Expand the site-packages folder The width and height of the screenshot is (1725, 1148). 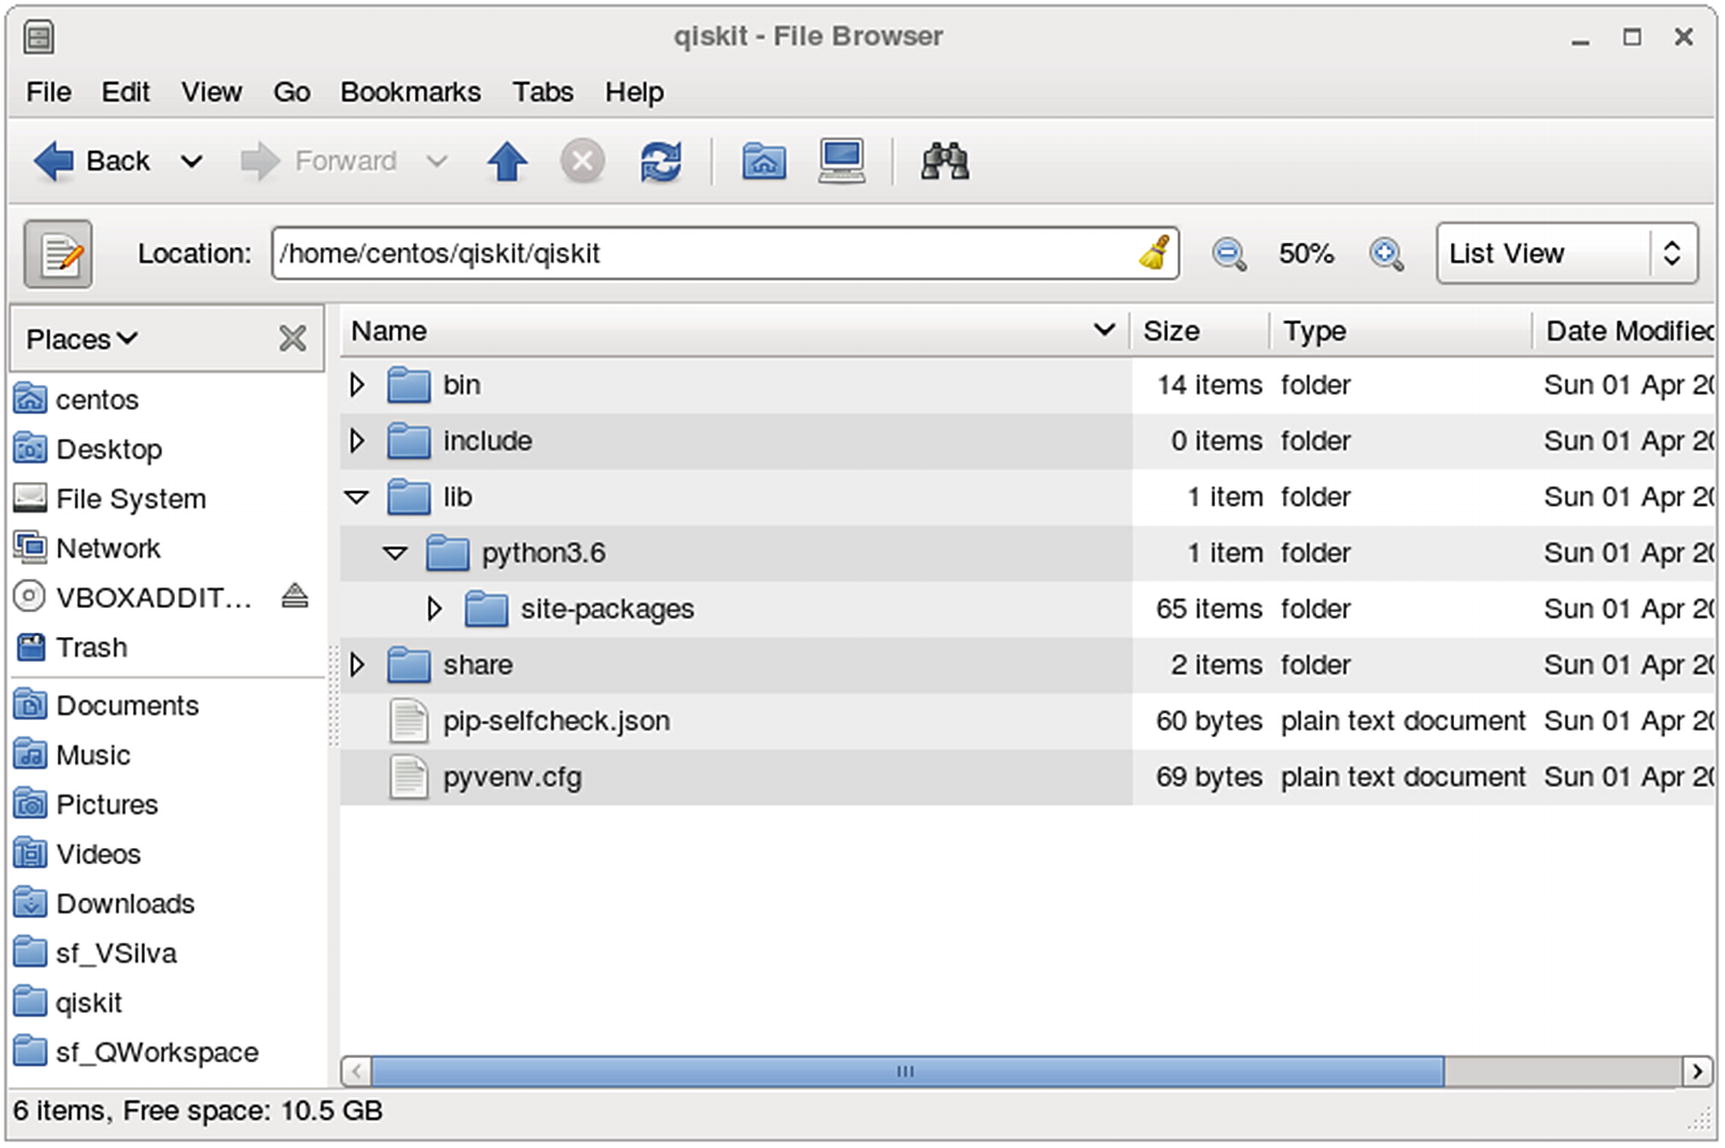434,609
